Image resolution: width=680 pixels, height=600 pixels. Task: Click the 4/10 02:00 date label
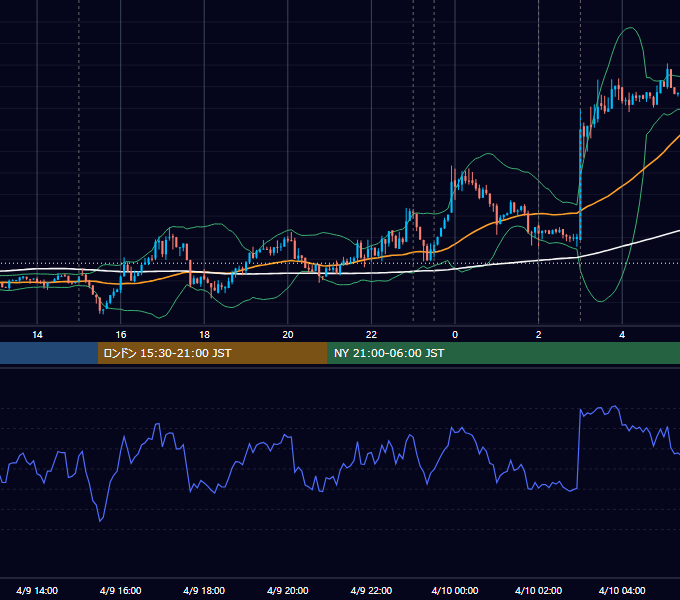[539, 590]
